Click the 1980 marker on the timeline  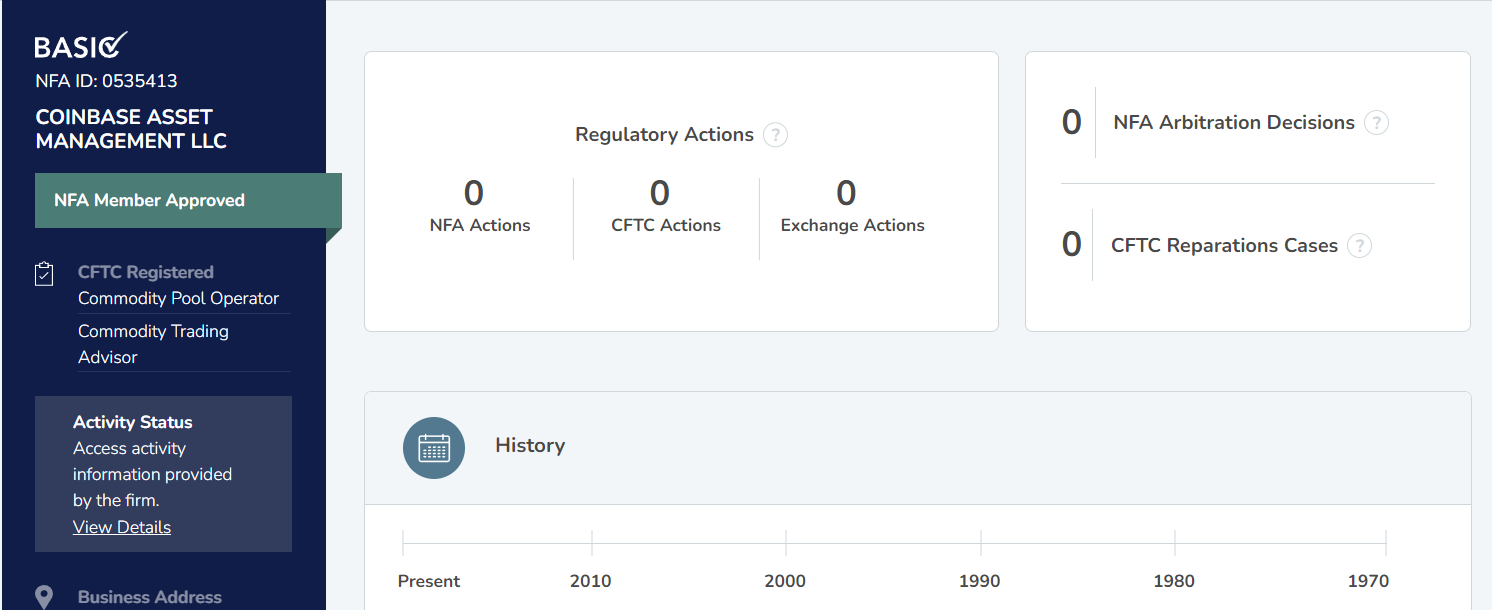[1174, 581]
